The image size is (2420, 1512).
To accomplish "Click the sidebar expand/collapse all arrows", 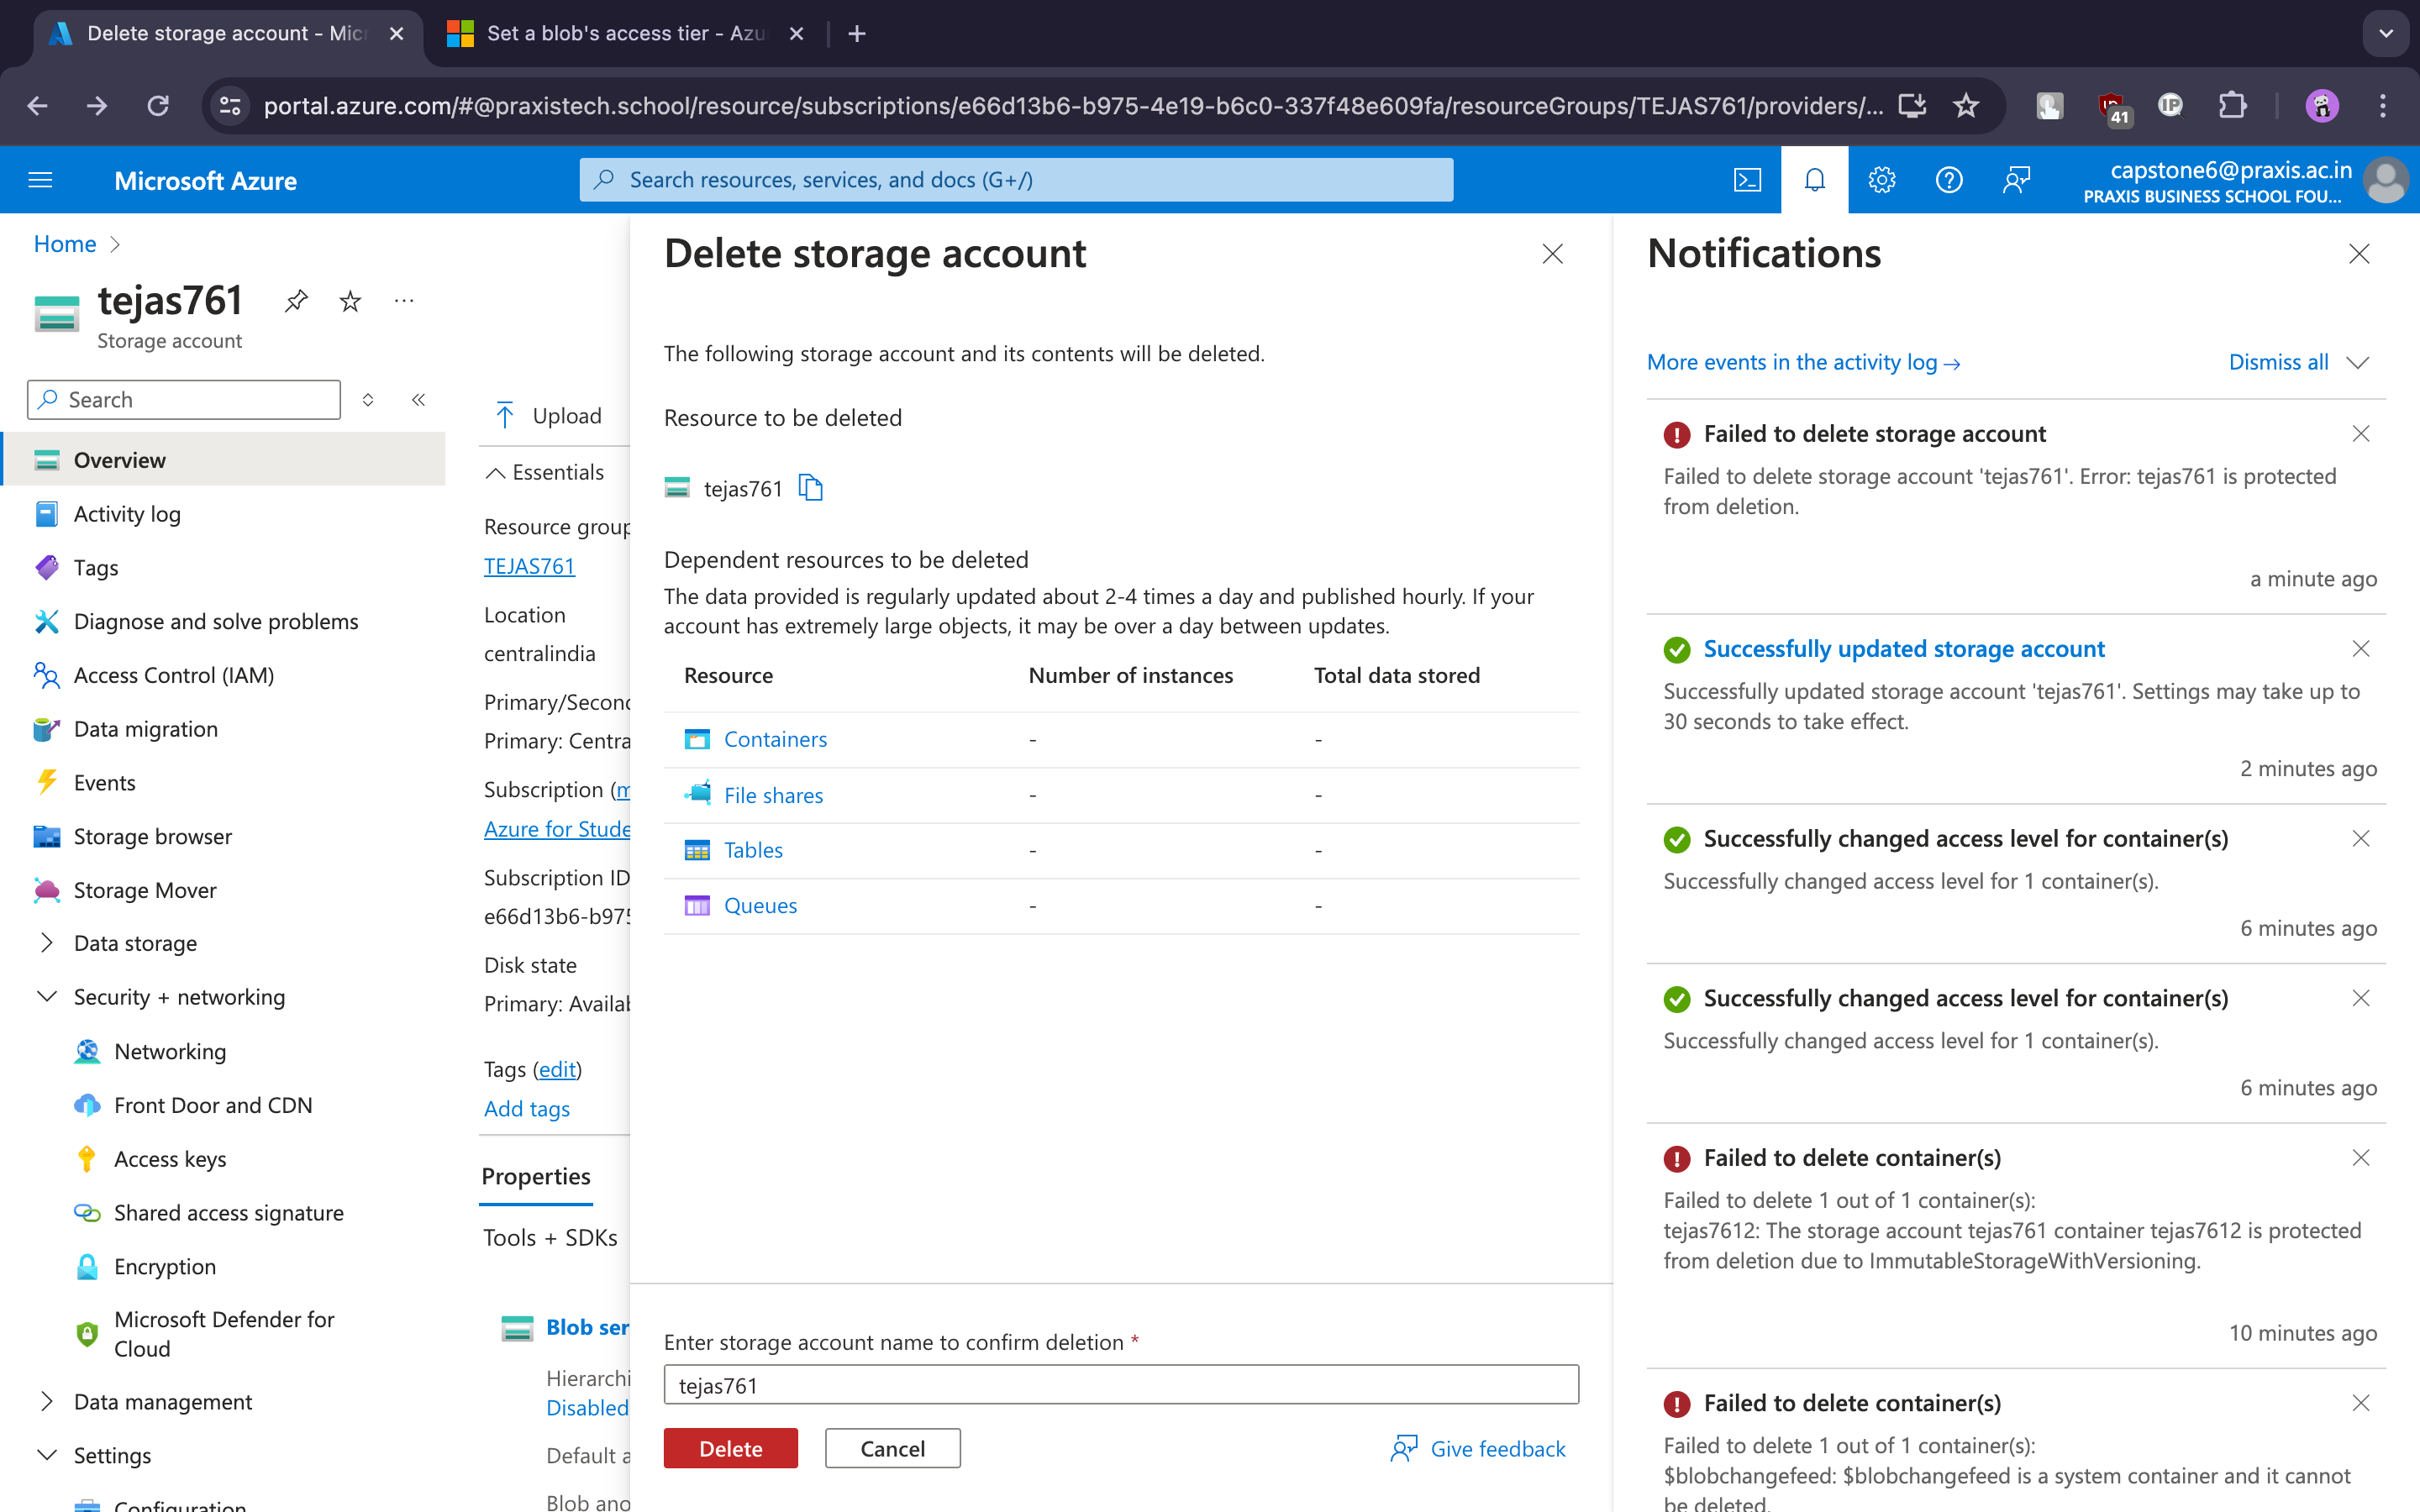I will pyautogui.click(x=368, y=400).
